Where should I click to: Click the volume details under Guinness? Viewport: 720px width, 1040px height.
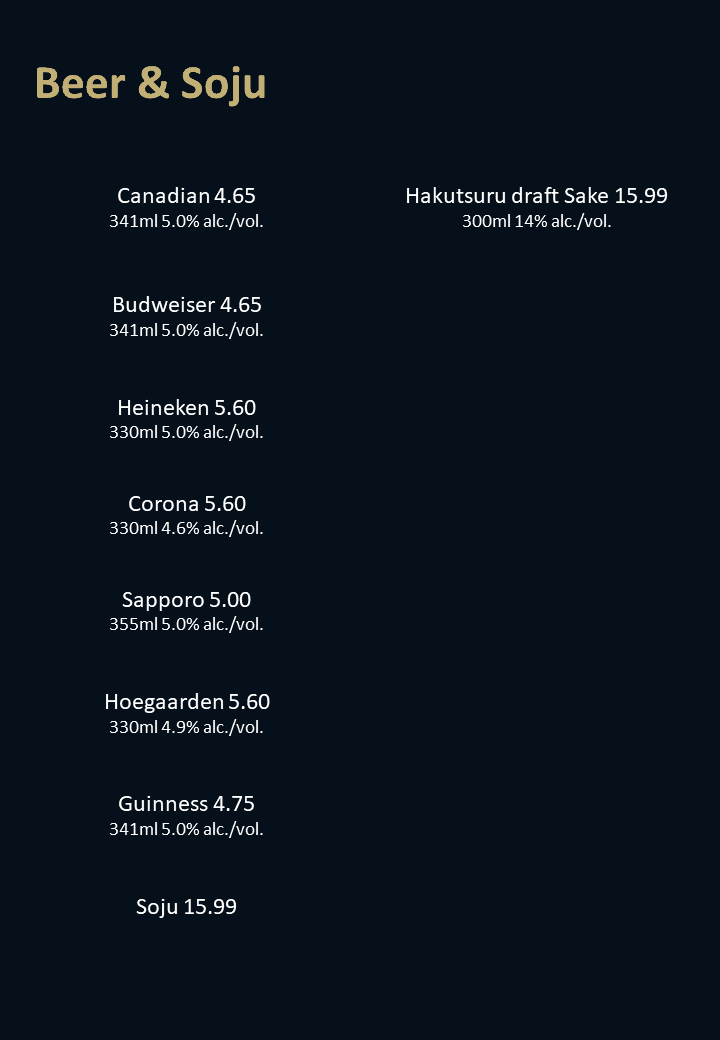pyautogui.click(x=186, y=829)
